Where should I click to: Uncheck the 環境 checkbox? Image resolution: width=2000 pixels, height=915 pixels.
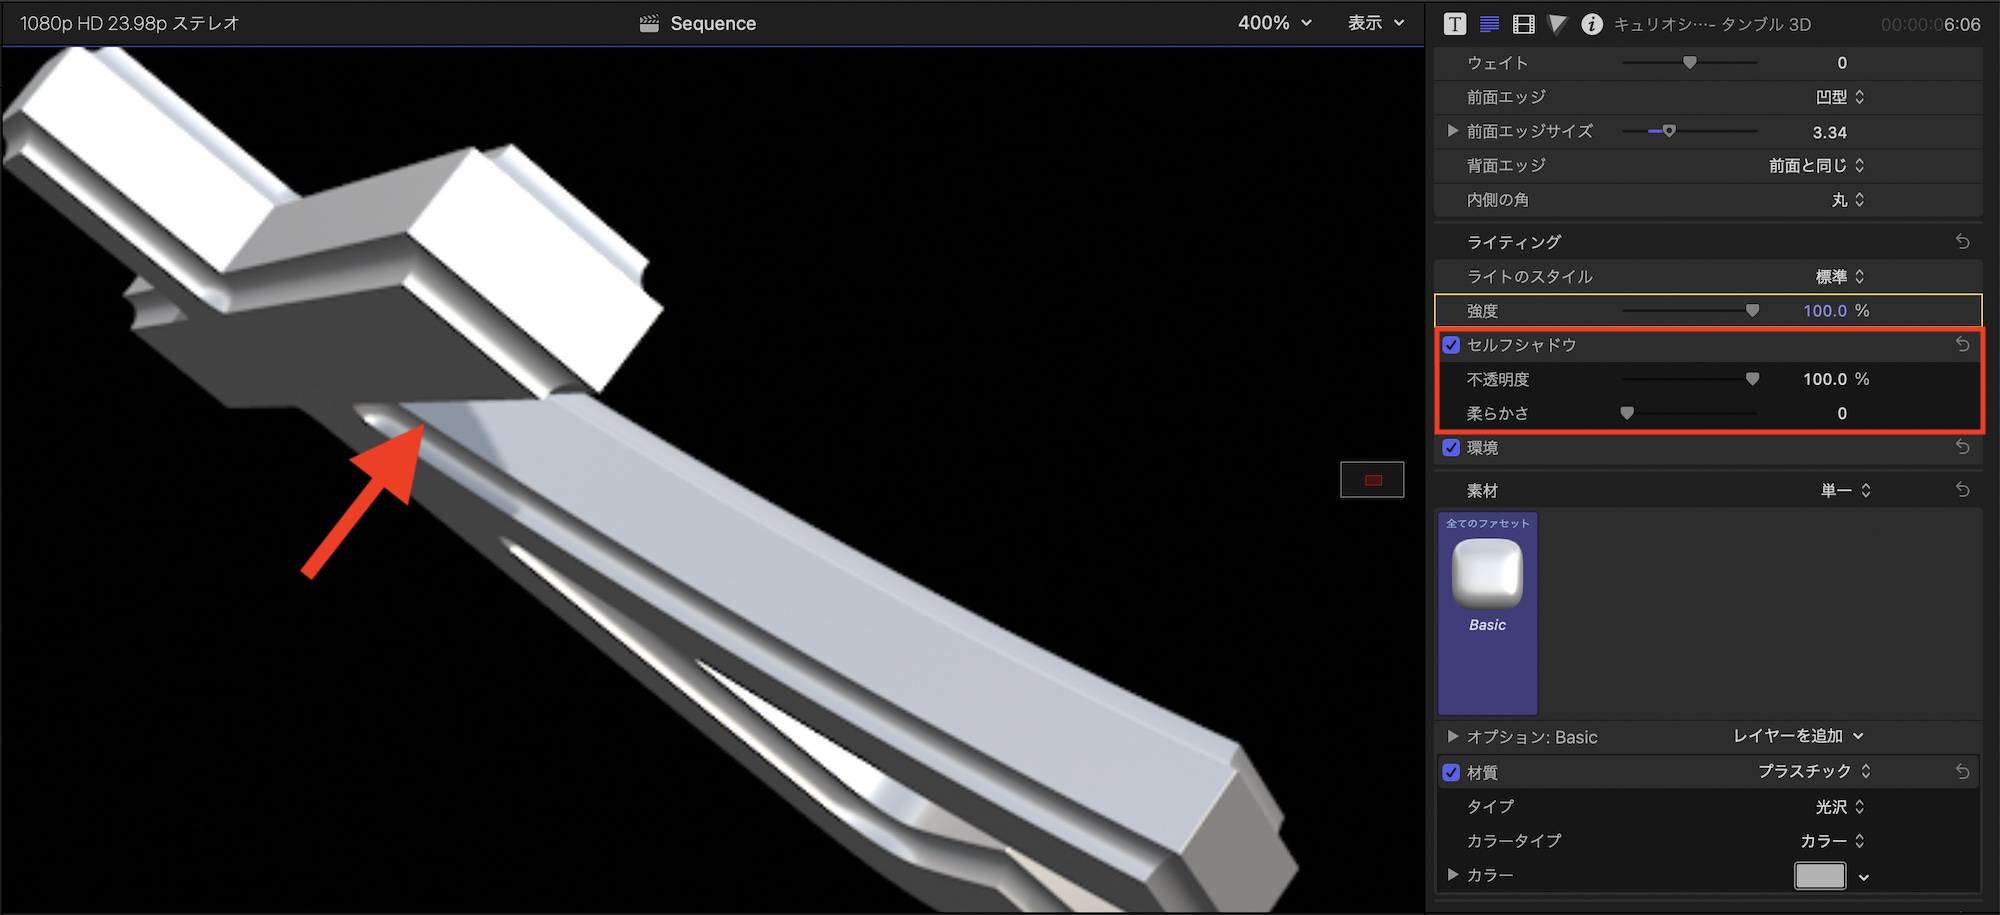point(1451,448)
